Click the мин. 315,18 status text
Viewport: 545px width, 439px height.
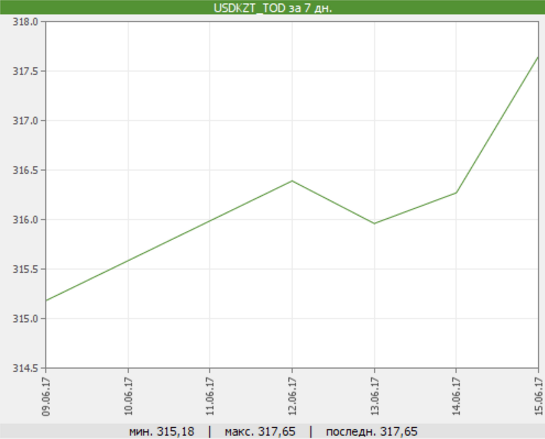(x=162, y=432)
